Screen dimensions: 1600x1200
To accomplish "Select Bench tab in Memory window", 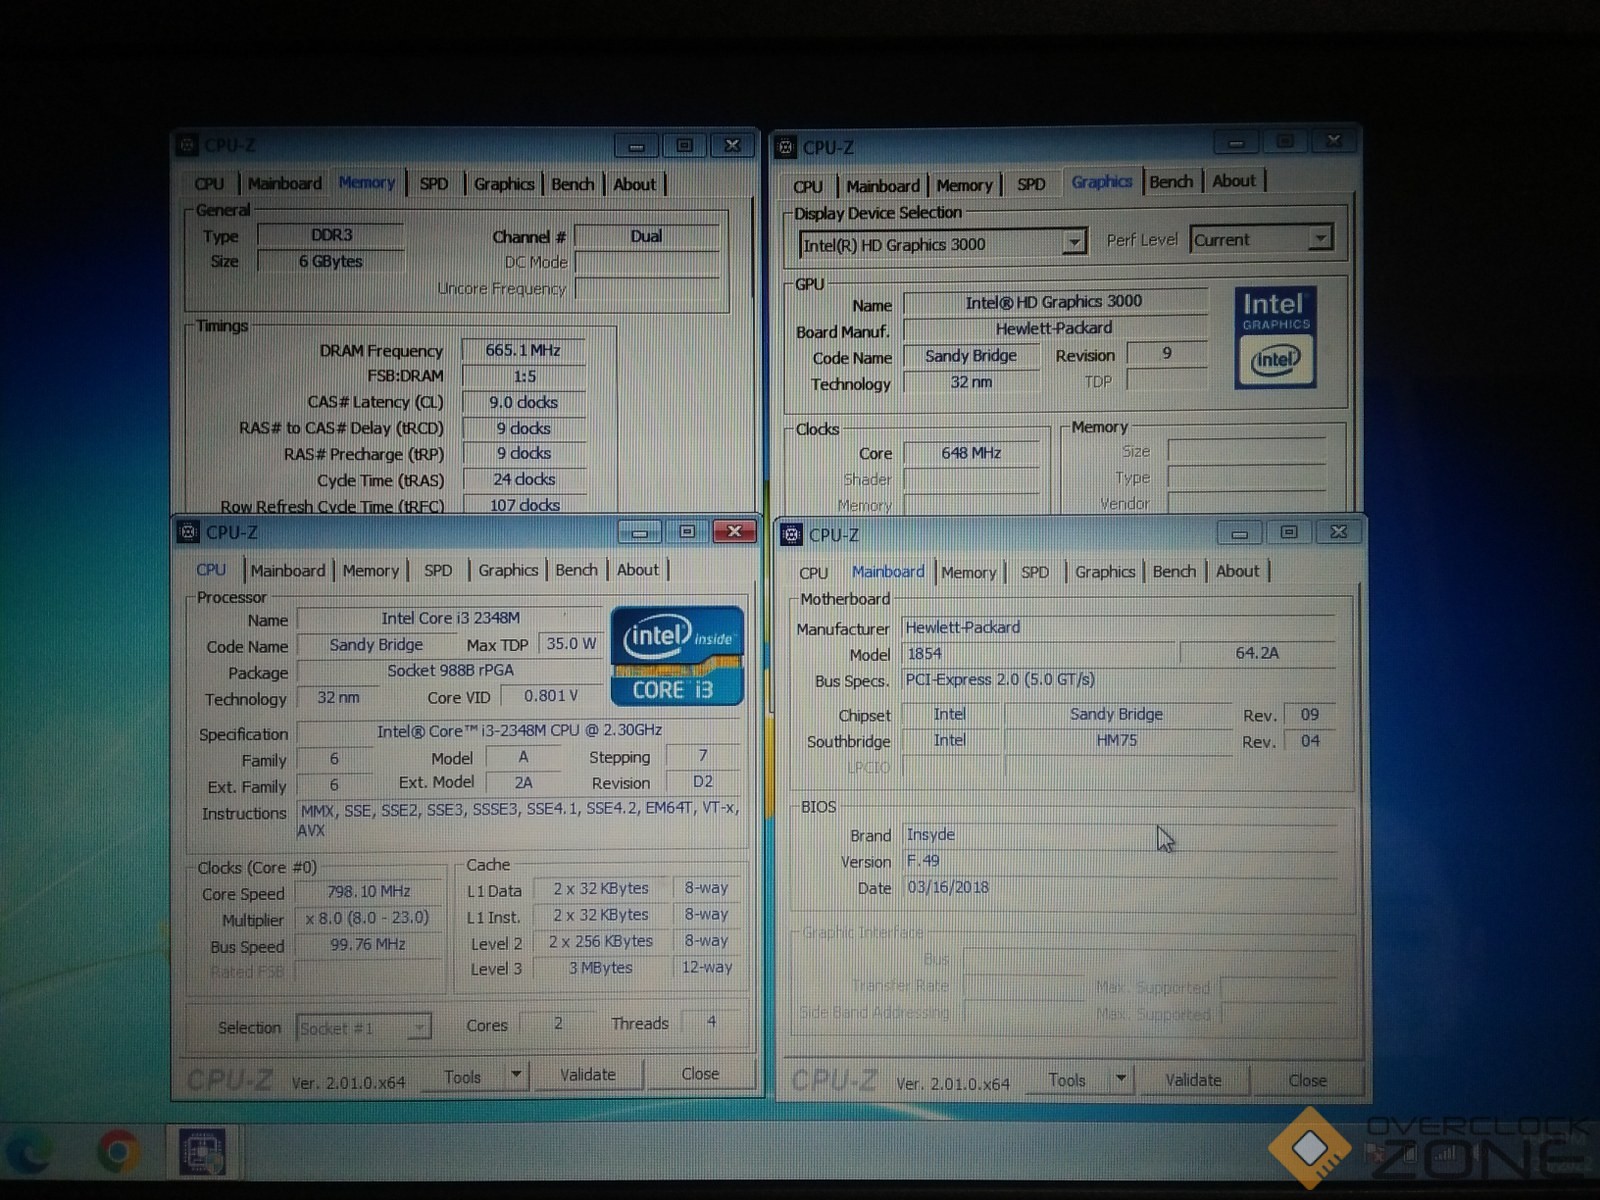I will pos(572,184).
